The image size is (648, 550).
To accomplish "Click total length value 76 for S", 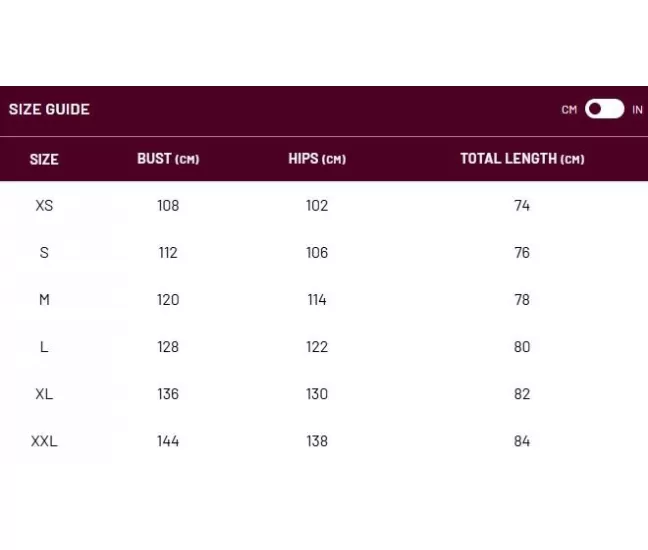I will coord(522,252).
